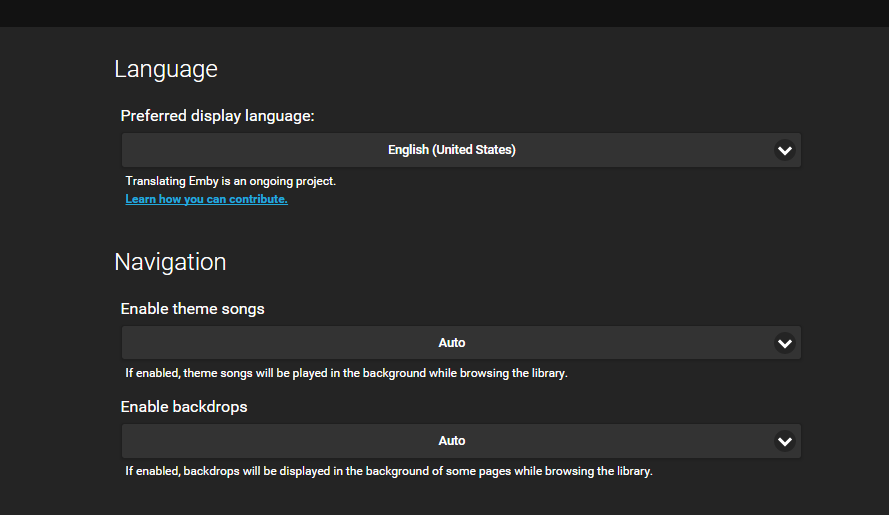Screen dimensions: 889x515
Task: Click the word 'contribute' in the link
Action: click(x=258, y=199)
